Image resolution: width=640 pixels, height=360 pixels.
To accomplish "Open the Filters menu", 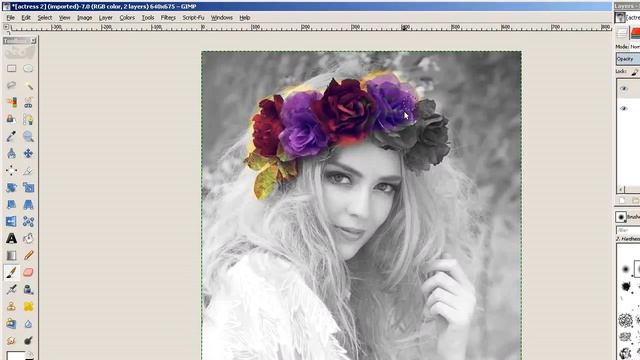I will pyautogui.click(x=168, y=18).
